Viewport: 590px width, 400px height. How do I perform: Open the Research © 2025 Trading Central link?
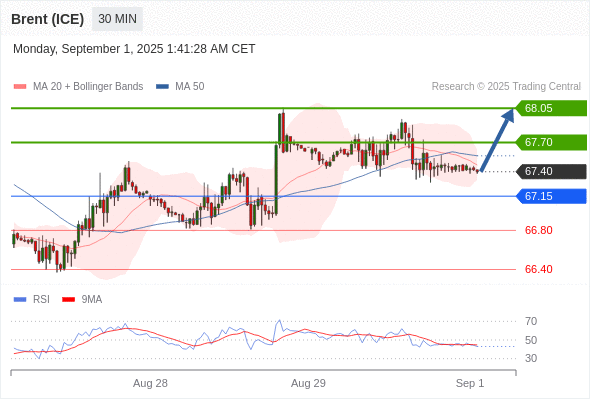[506, 87]
